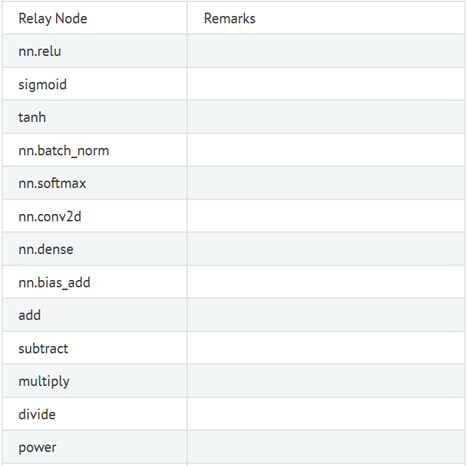
Task: Click the add row entry
Action: [30, 315]
